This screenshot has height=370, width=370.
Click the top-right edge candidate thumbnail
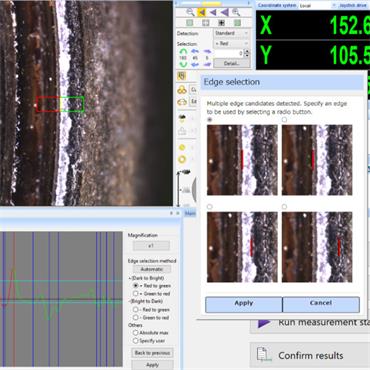point(317,160)
